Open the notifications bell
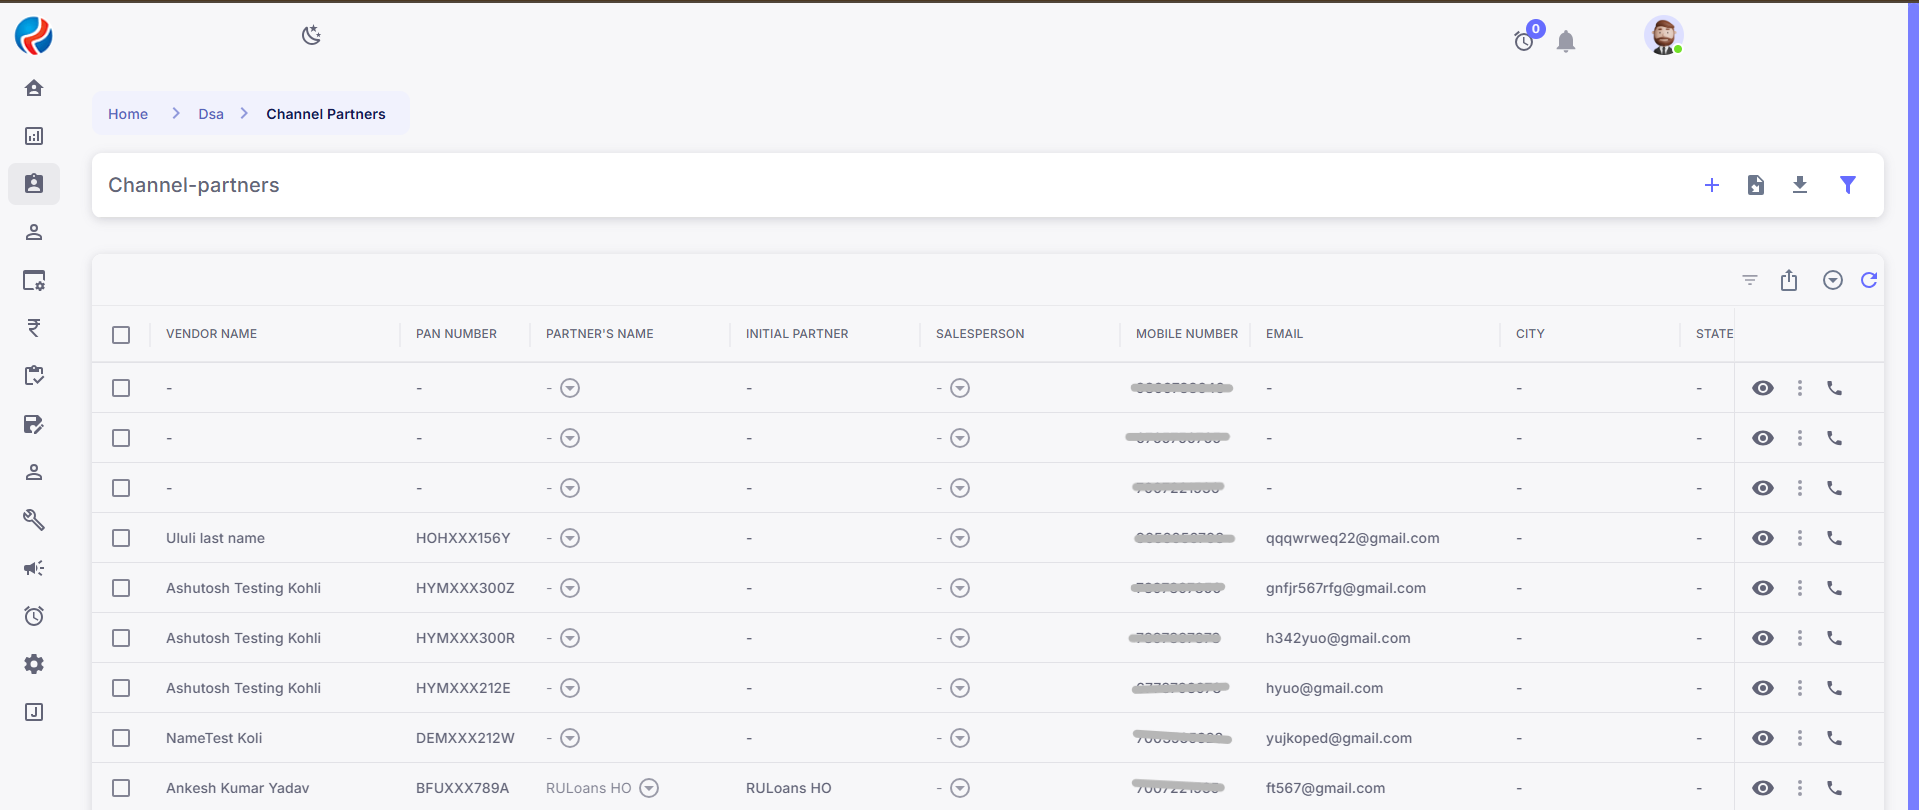 point(1565,41)
